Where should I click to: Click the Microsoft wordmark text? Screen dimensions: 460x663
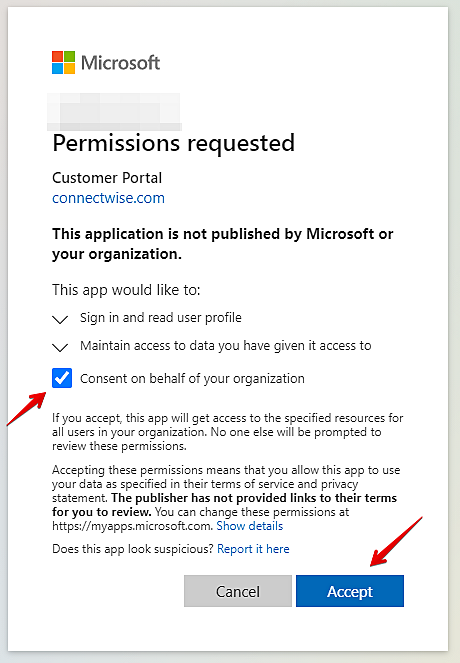click(x=120, y=63)
